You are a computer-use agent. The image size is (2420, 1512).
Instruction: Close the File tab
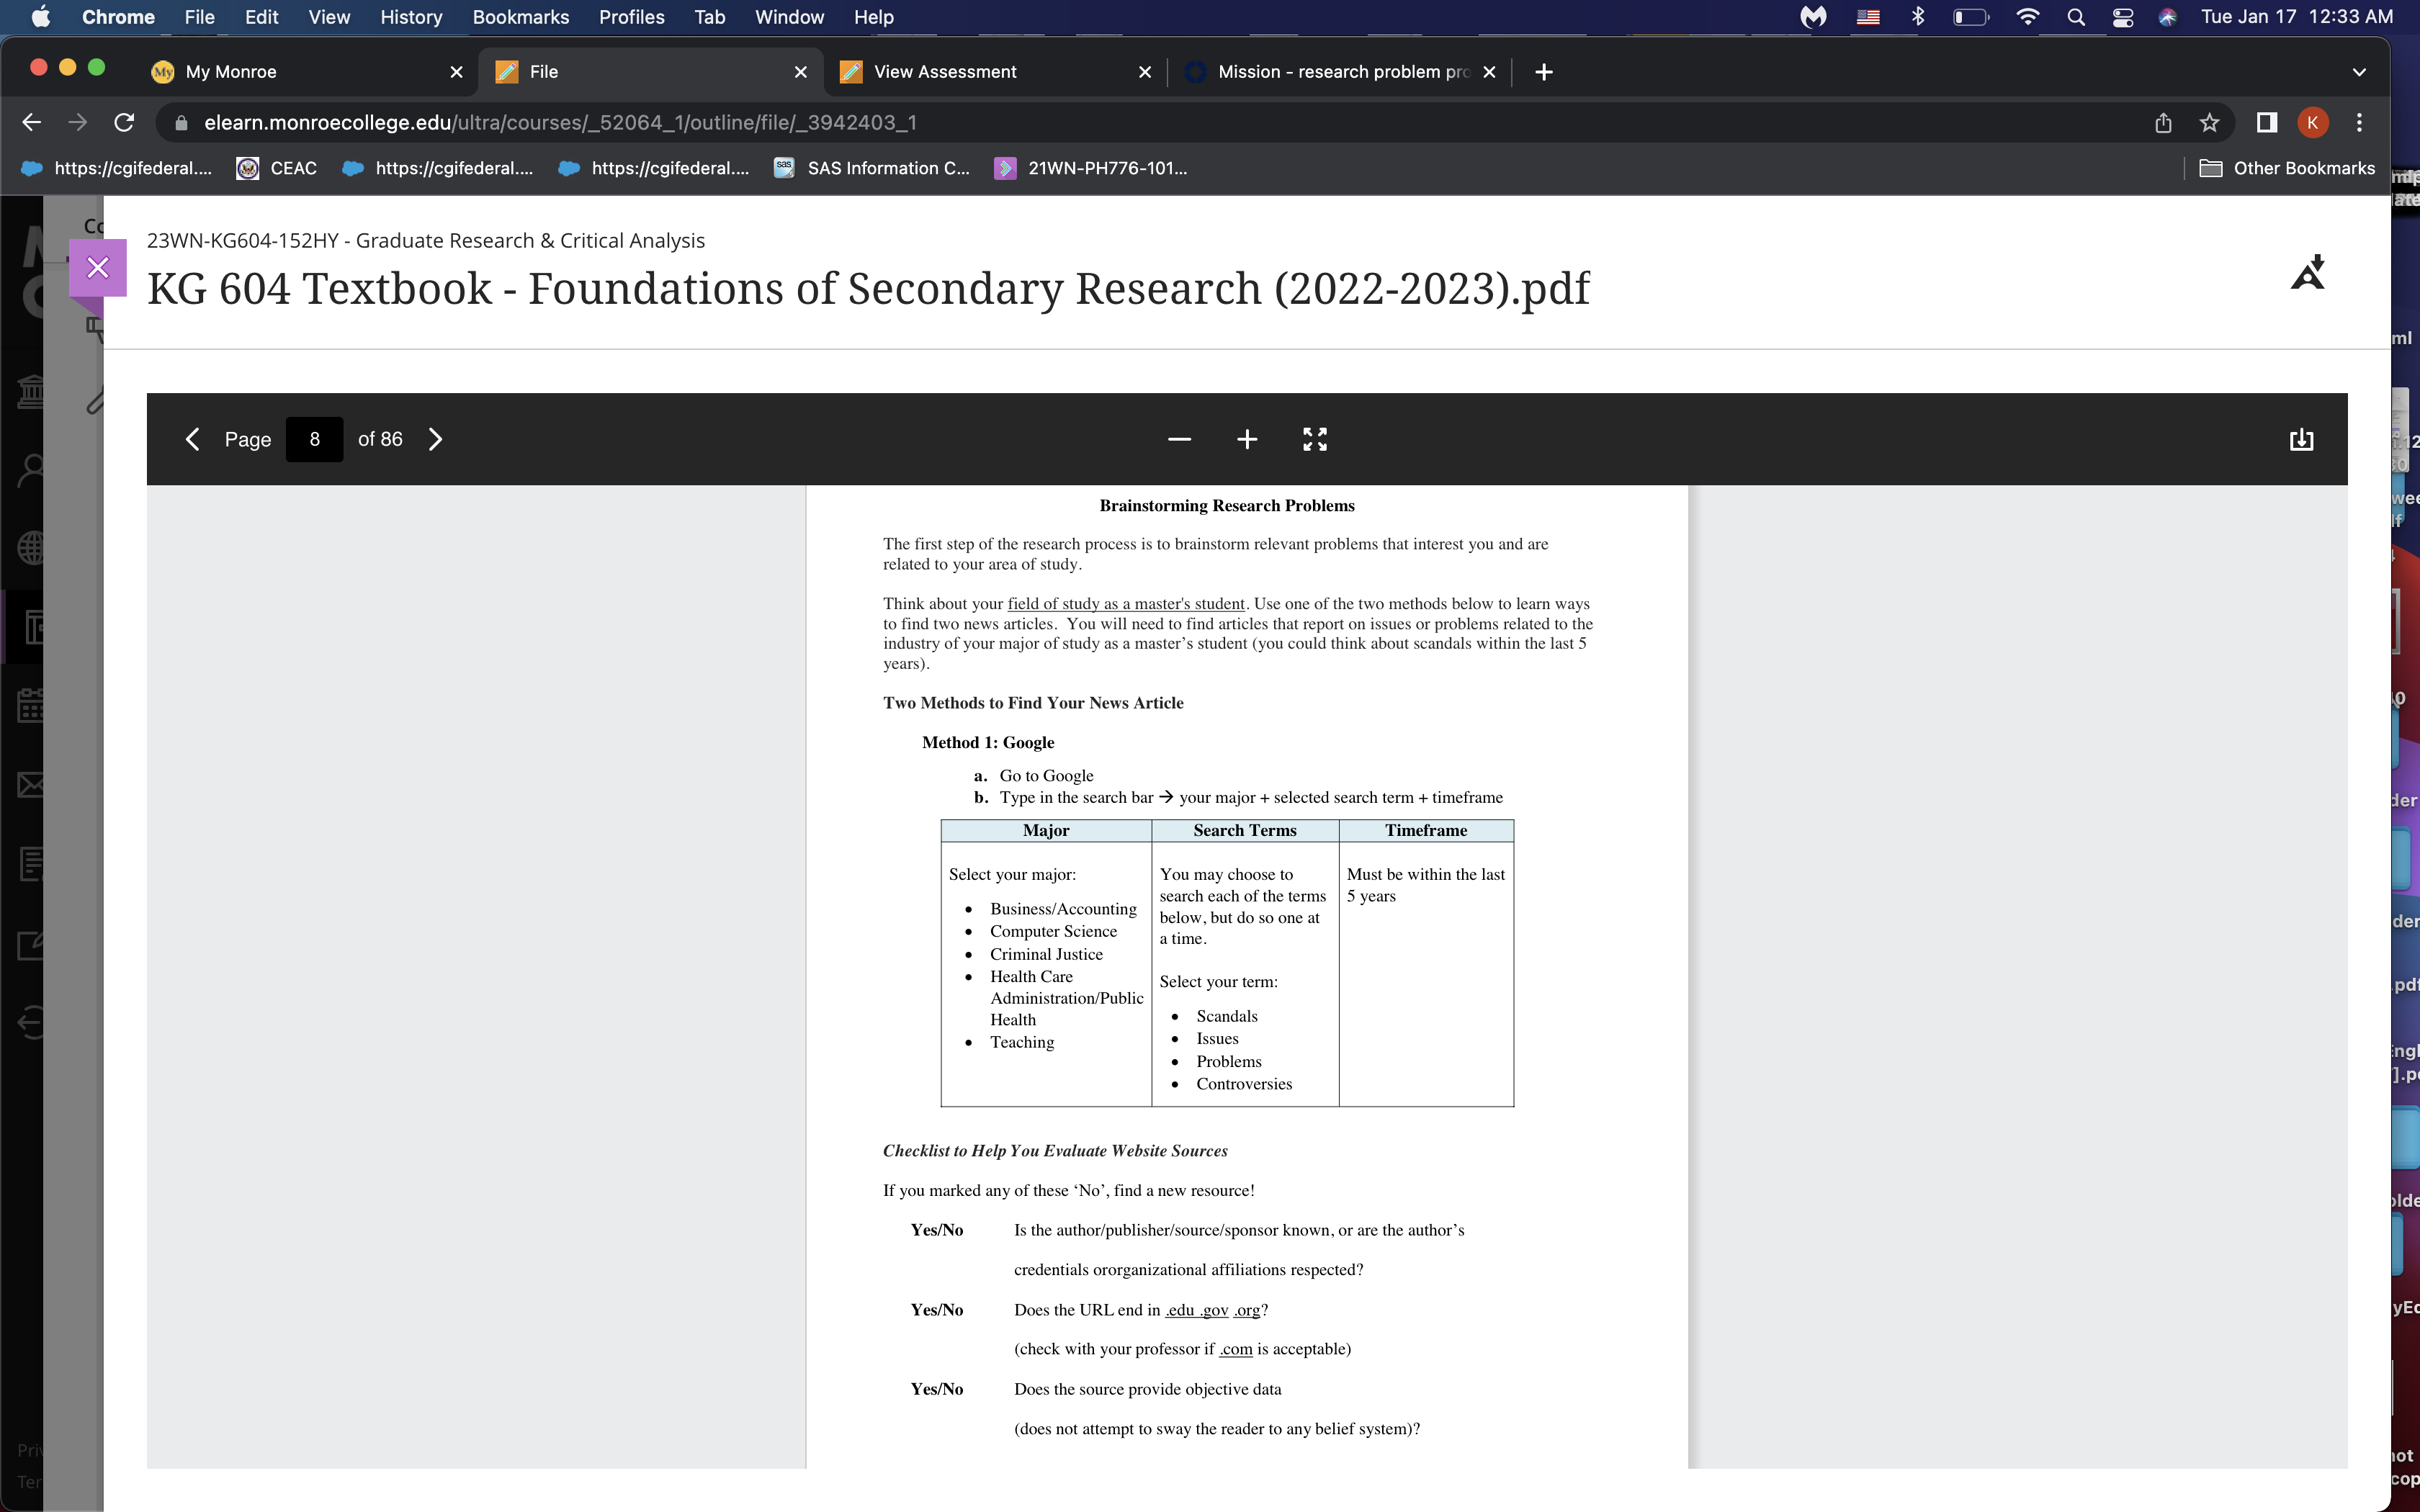pos(800,72)
